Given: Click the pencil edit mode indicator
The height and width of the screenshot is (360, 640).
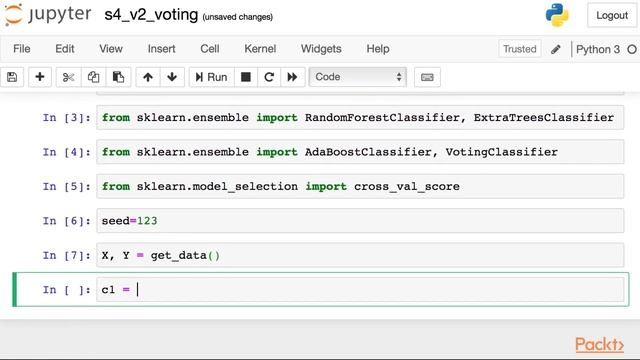Looking at the screenshot, I should tap(556, 49).
